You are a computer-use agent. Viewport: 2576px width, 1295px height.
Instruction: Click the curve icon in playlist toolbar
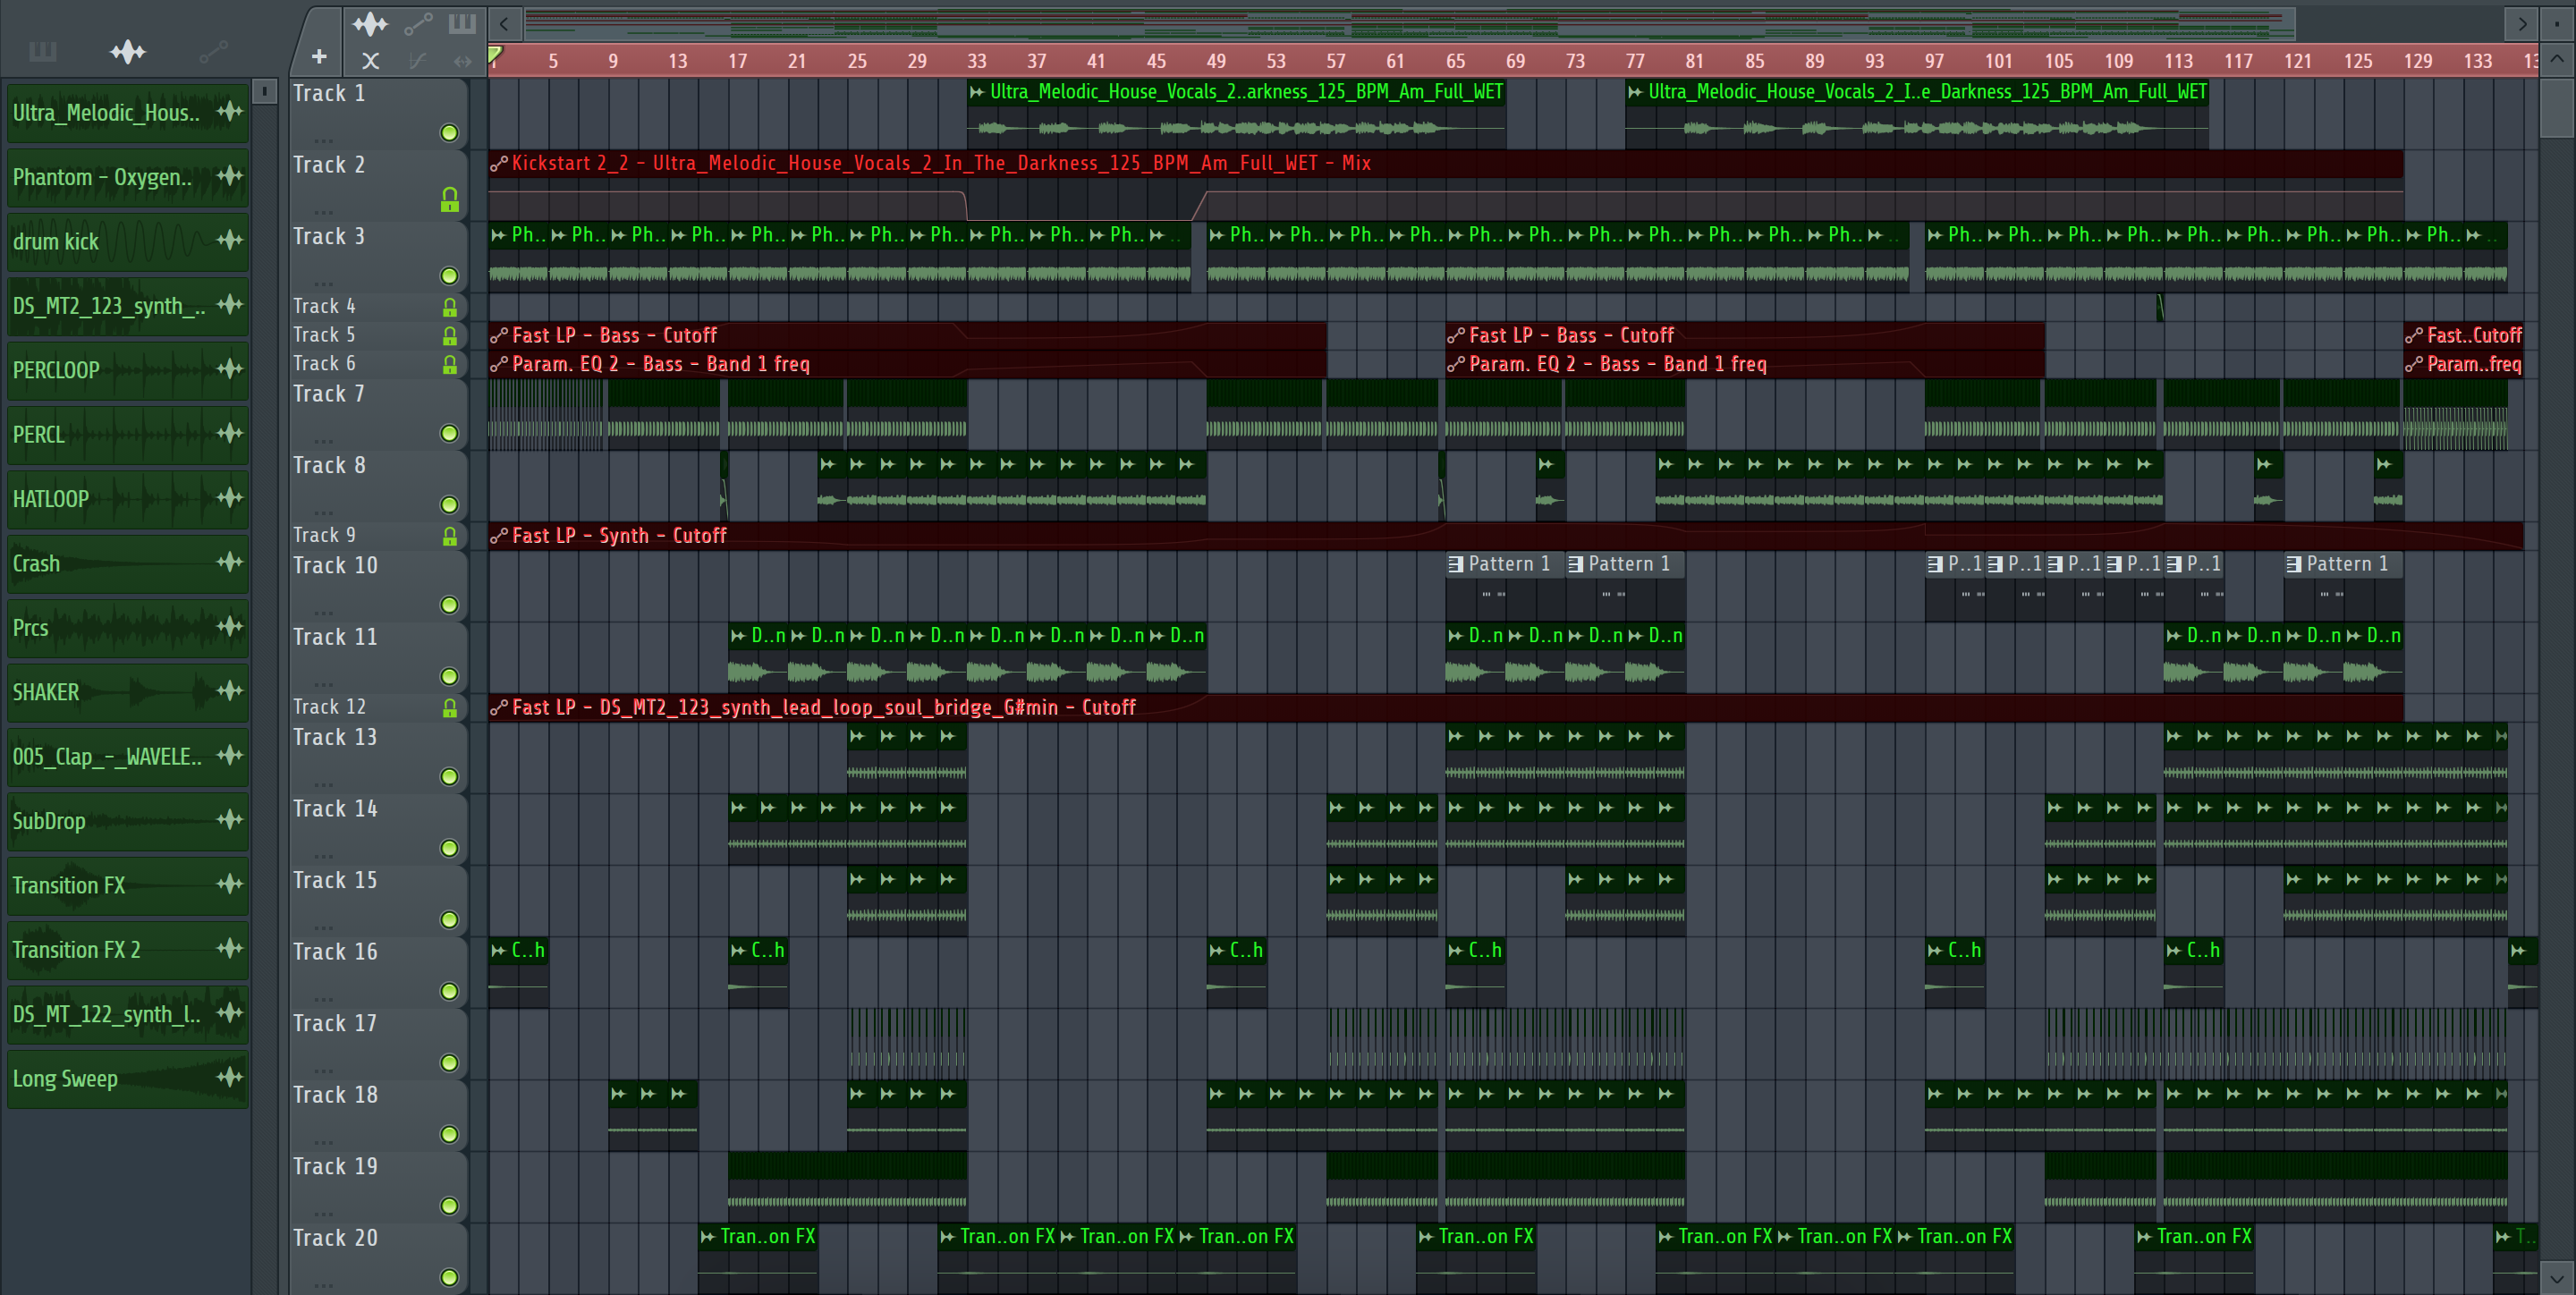[418, 61]
